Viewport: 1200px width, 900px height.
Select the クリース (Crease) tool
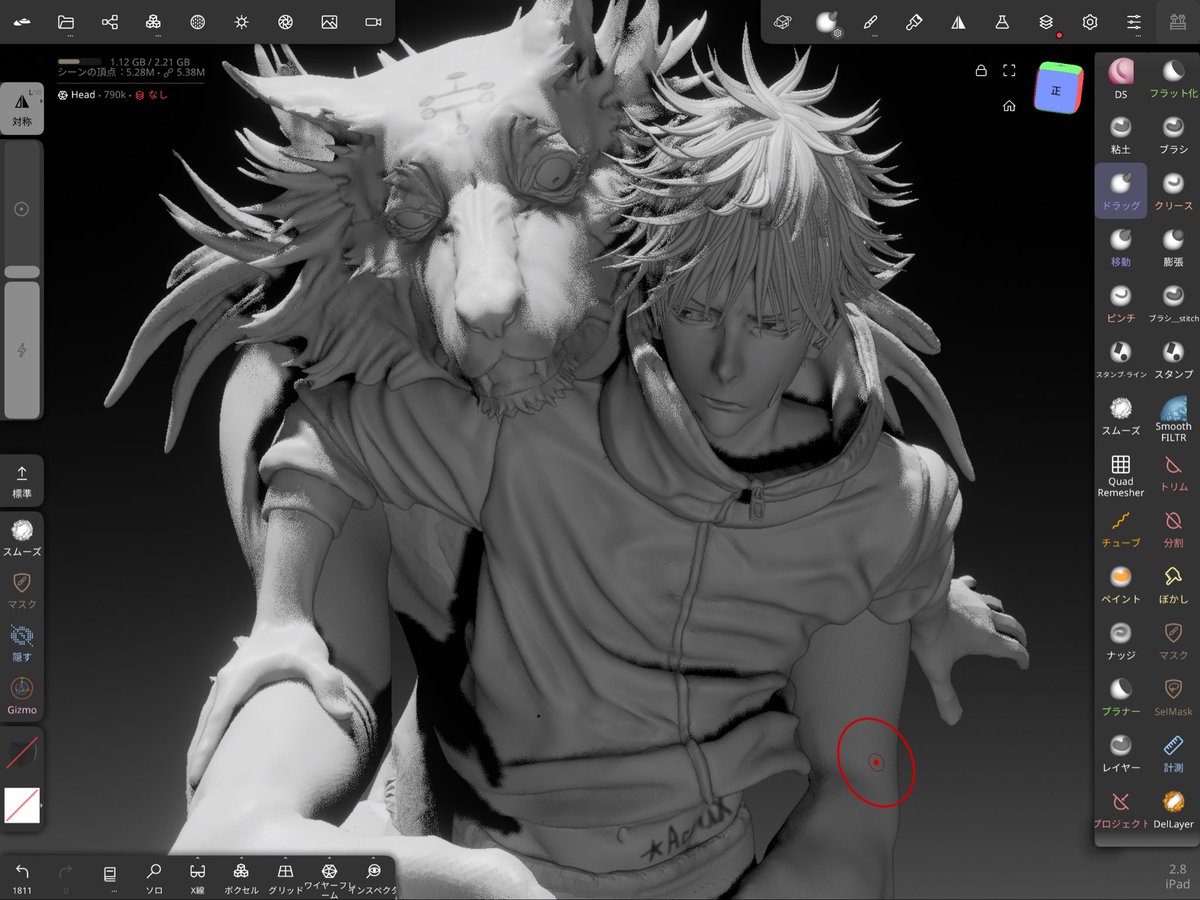pyautogui.click(x=1173, y=191)
